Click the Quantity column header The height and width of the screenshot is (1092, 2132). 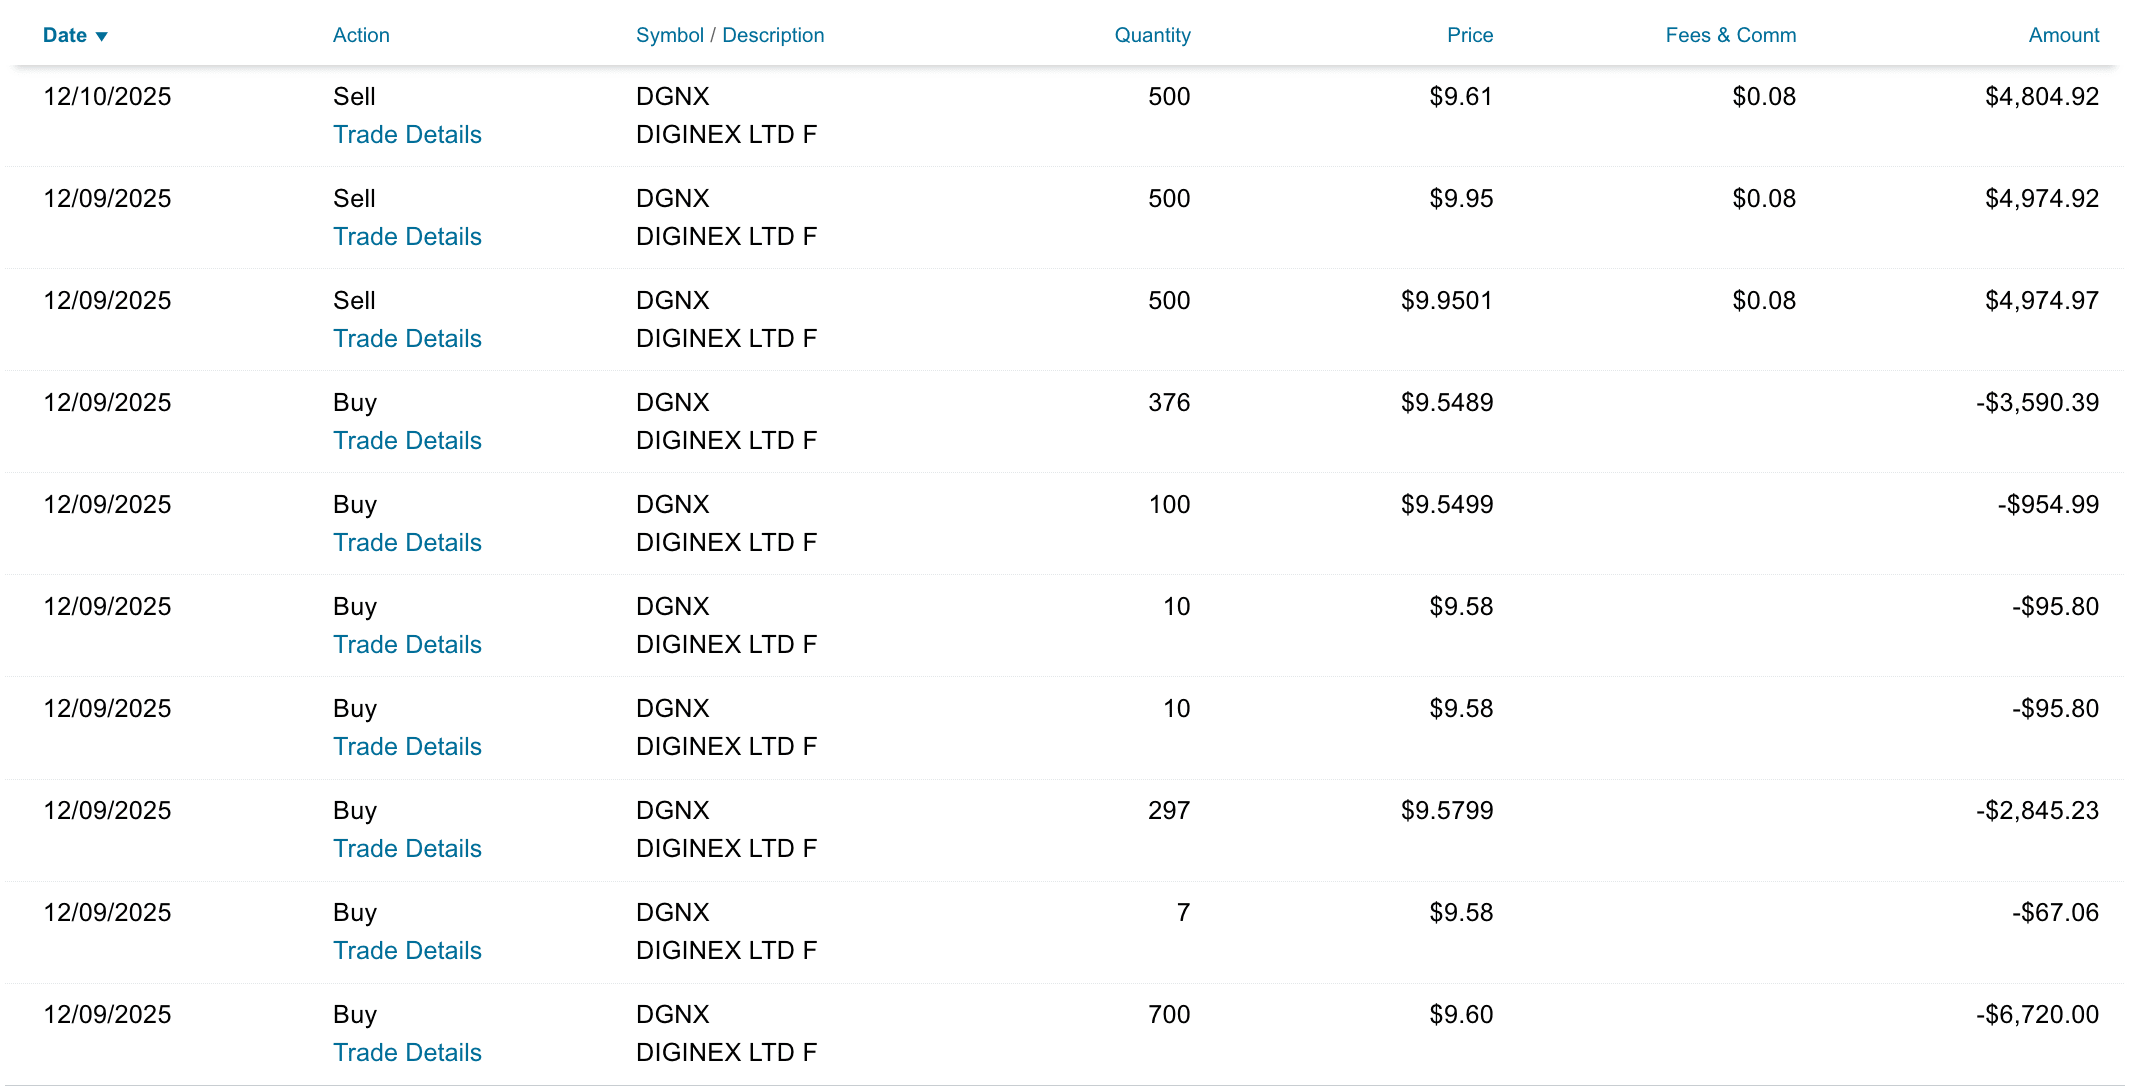tap(1152, 36)
